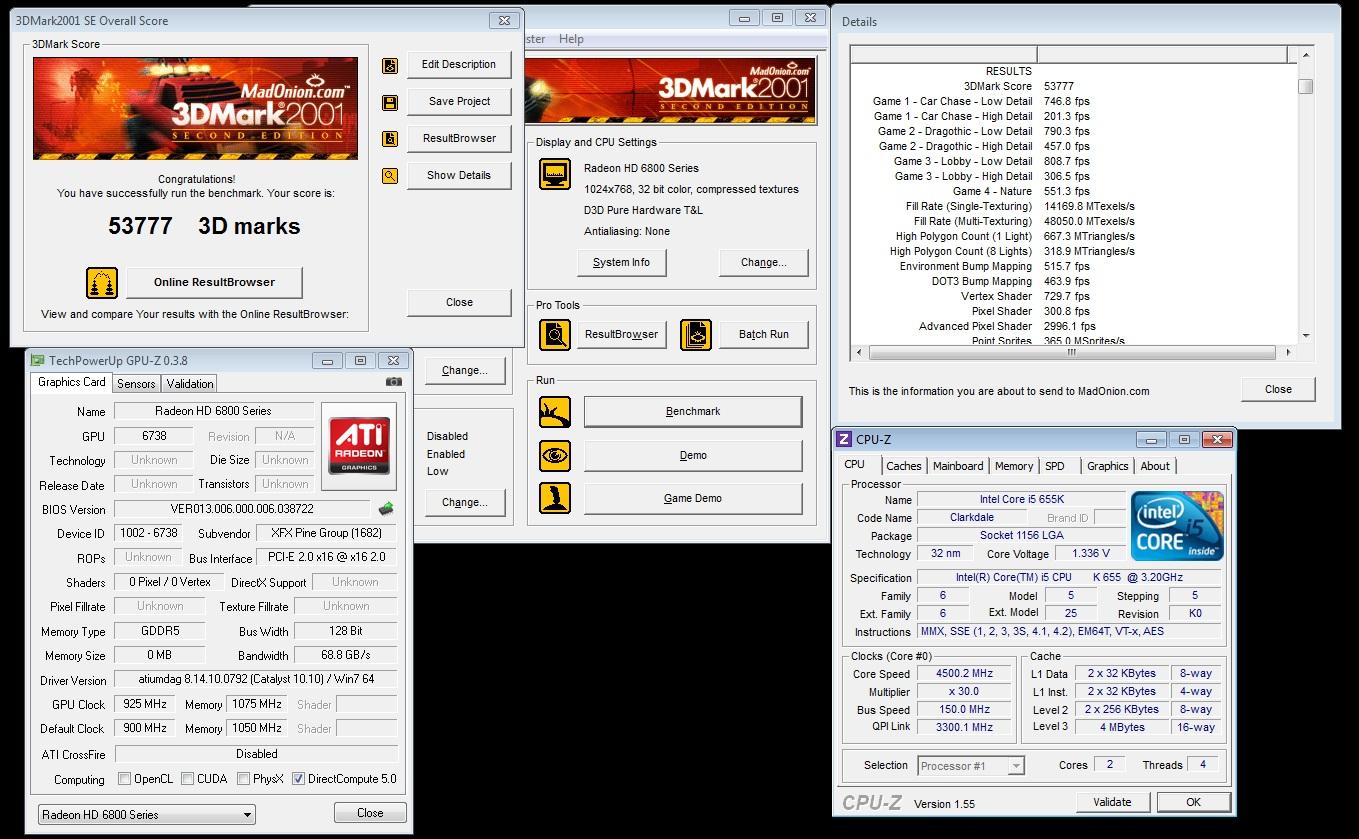Click the Close button in GPU-Z
Viewport: 1359px width, 839px height.
pos(370,813)
